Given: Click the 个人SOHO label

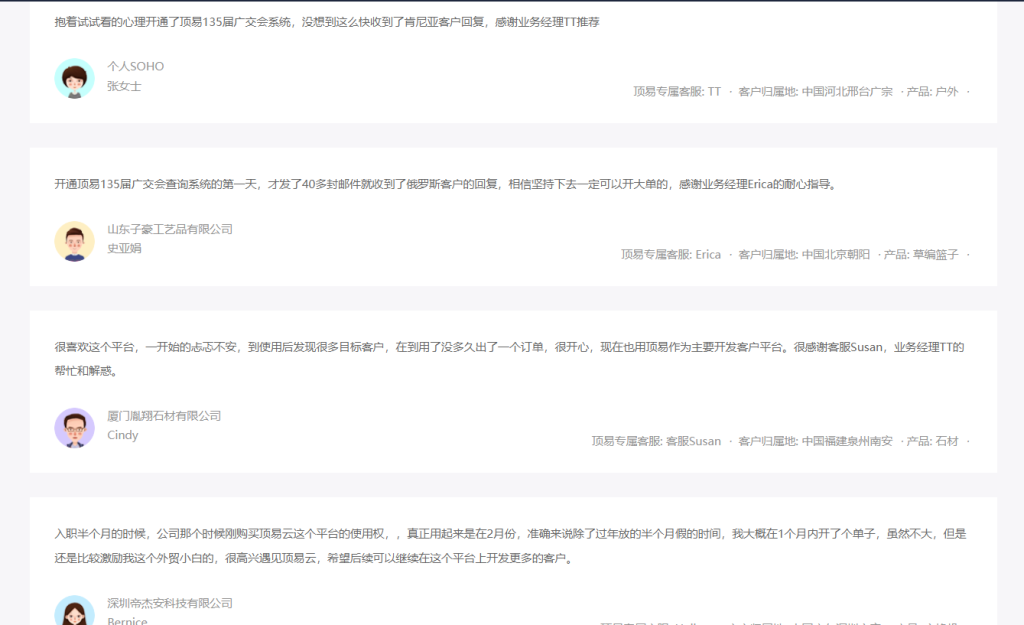Looking at the screenshot, I should (135, 66).
